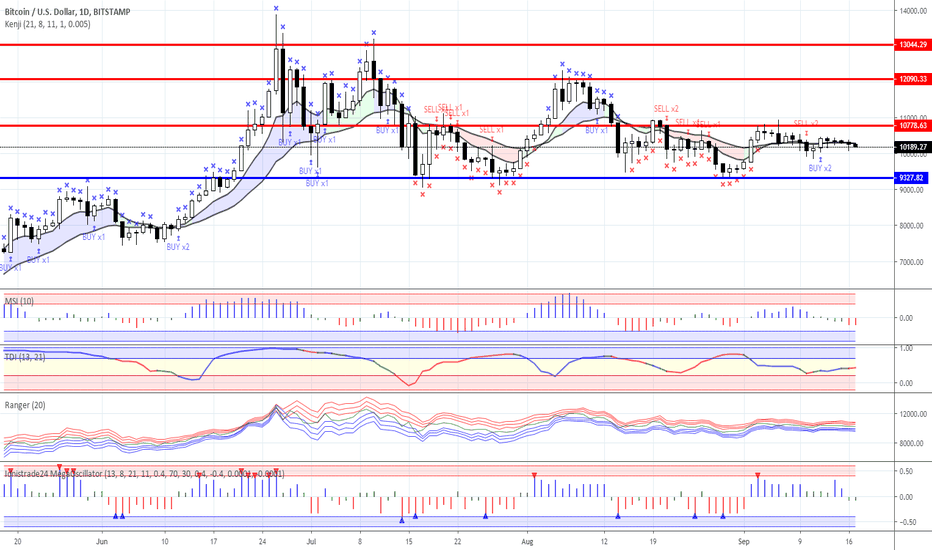This screenshot has height=550, width=932.
Task: Click the 22 date label on time axis
Action: 457,542
